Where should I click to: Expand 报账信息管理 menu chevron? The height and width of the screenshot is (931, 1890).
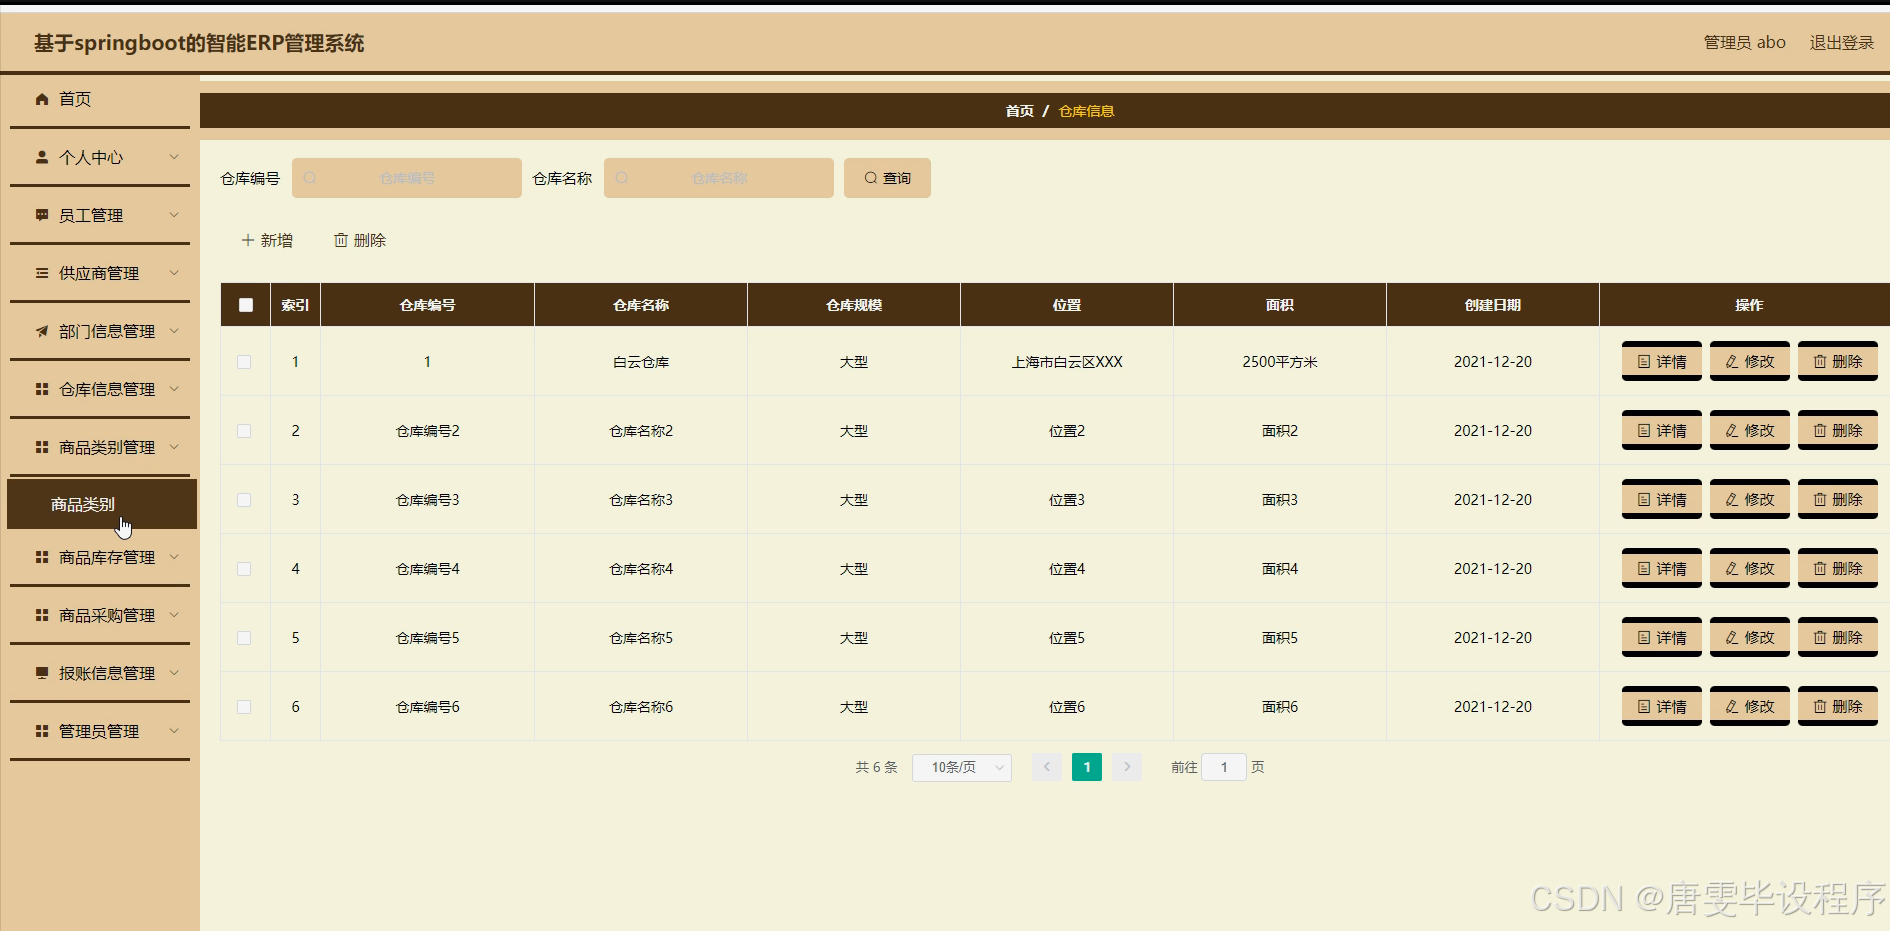pos(174,673)
